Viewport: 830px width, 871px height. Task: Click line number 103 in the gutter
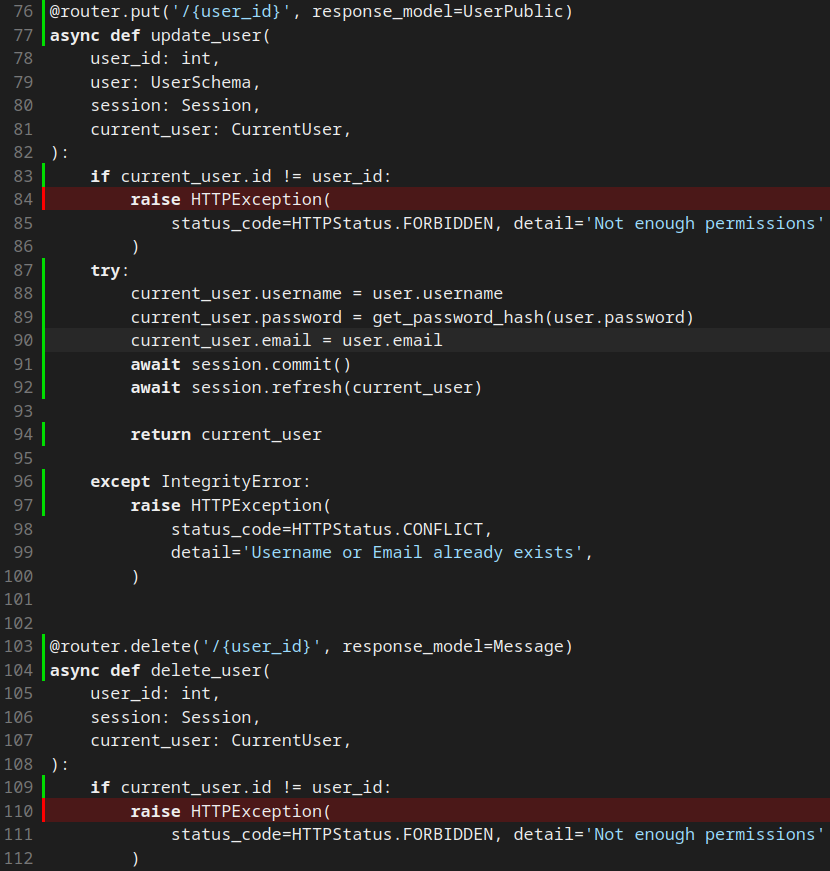[x=18, y=646]
